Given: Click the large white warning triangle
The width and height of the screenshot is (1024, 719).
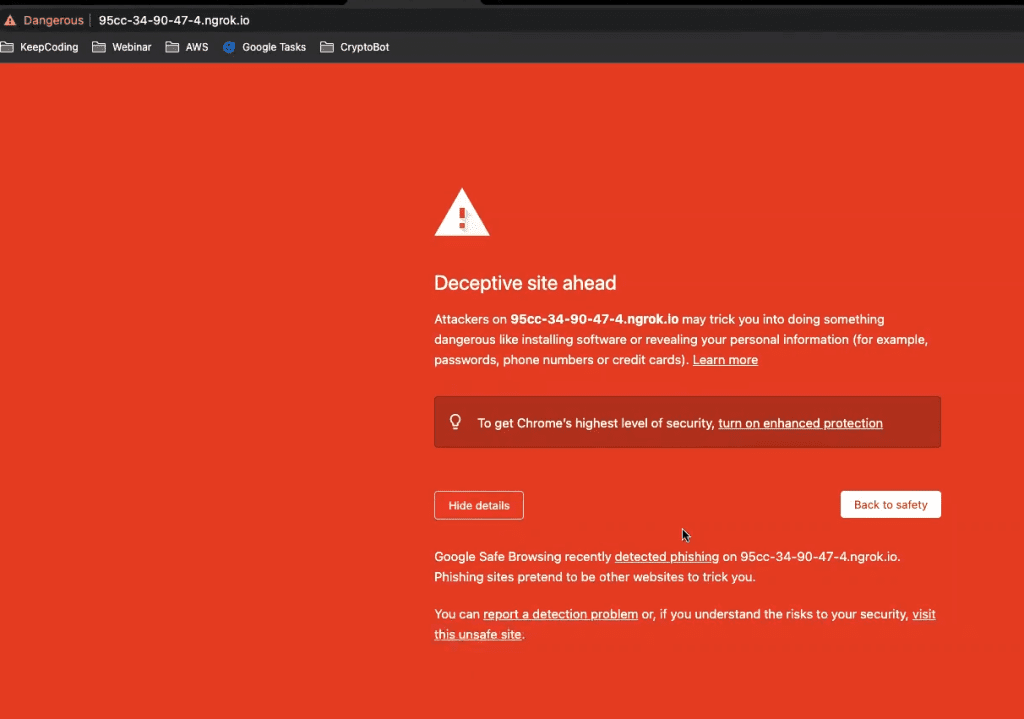Looking at the screenshot, I should (x=462, y=213).
